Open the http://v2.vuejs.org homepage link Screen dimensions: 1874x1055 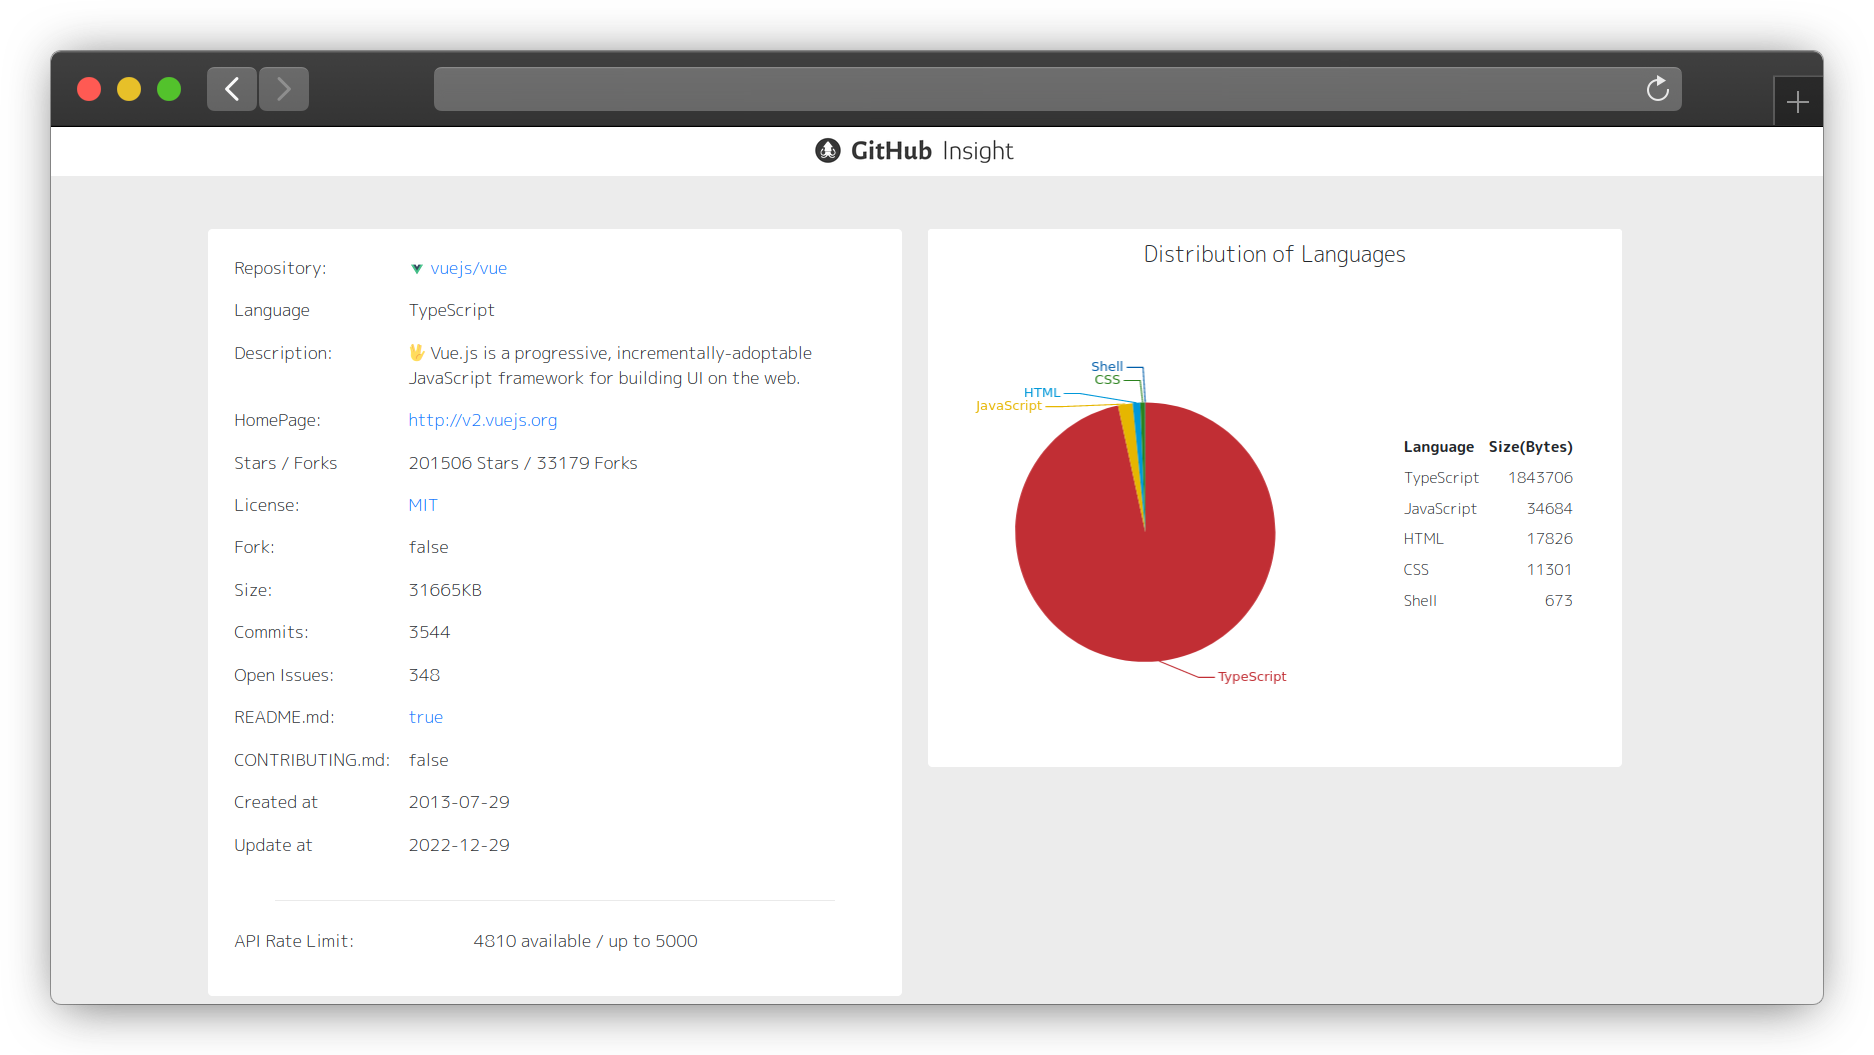point(483,420)
